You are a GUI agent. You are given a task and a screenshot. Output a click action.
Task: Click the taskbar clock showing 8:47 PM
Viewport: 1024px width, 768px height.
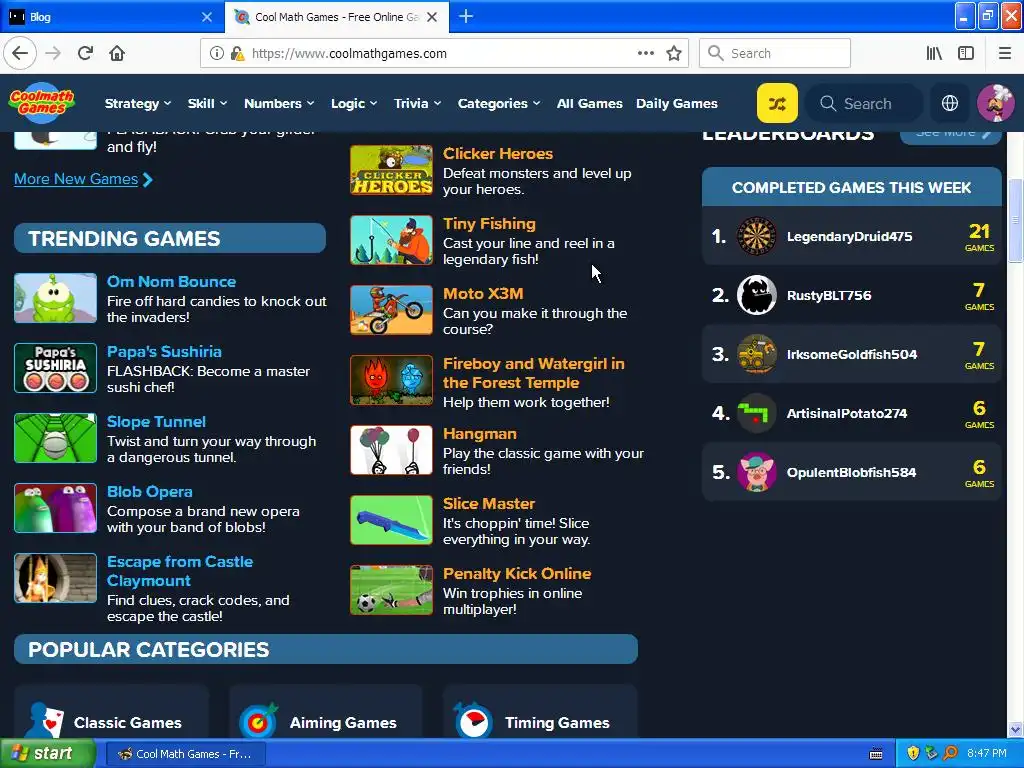(x=987, y=754)
